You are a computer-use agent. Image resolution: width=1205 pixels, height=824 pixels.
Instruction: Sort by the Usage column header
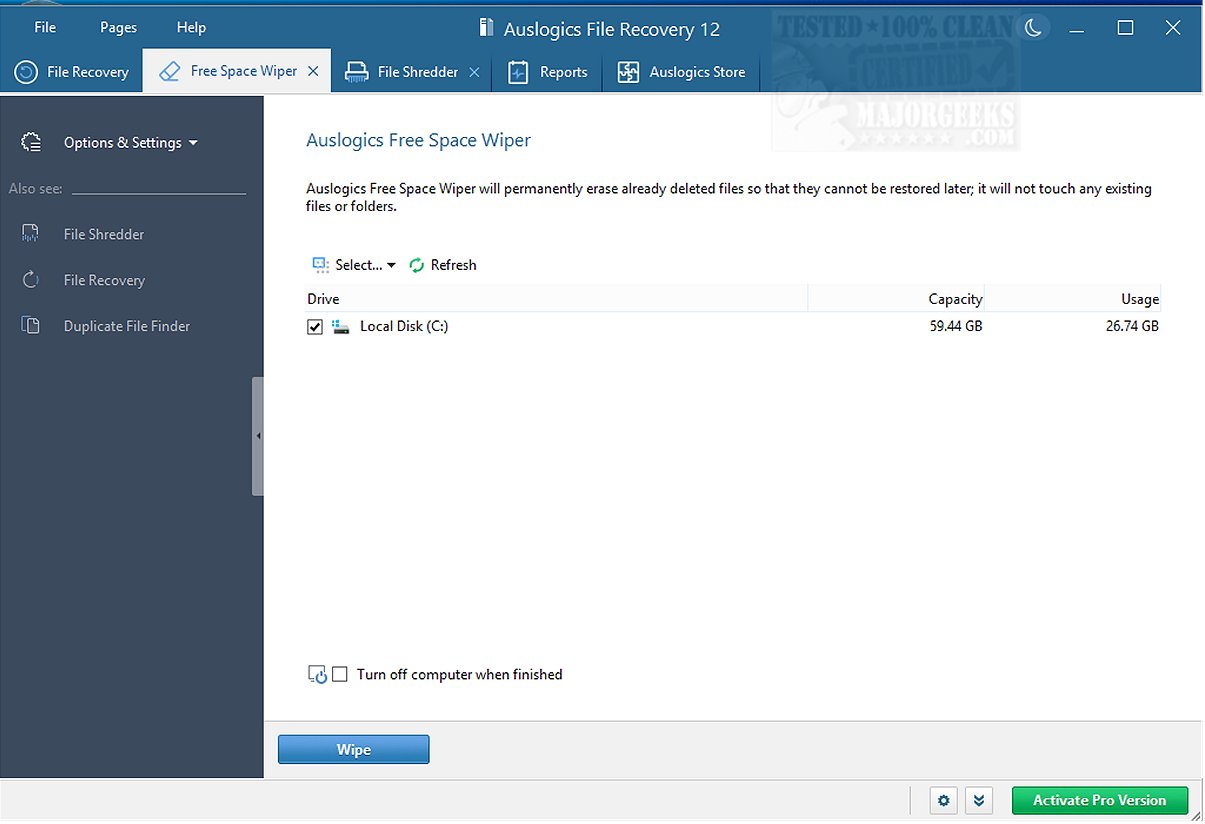coord(1073,299)
